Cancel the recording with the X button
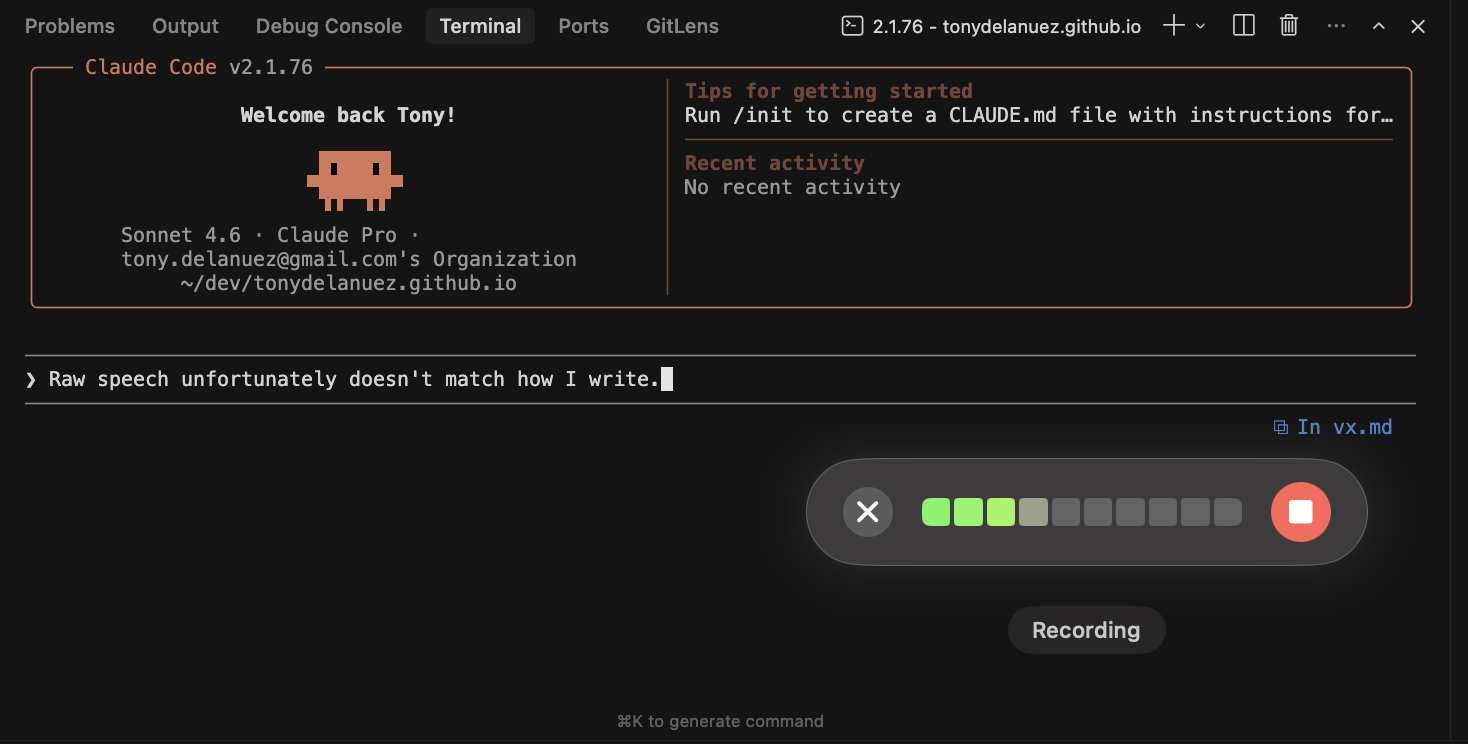 tap(867, 511)
